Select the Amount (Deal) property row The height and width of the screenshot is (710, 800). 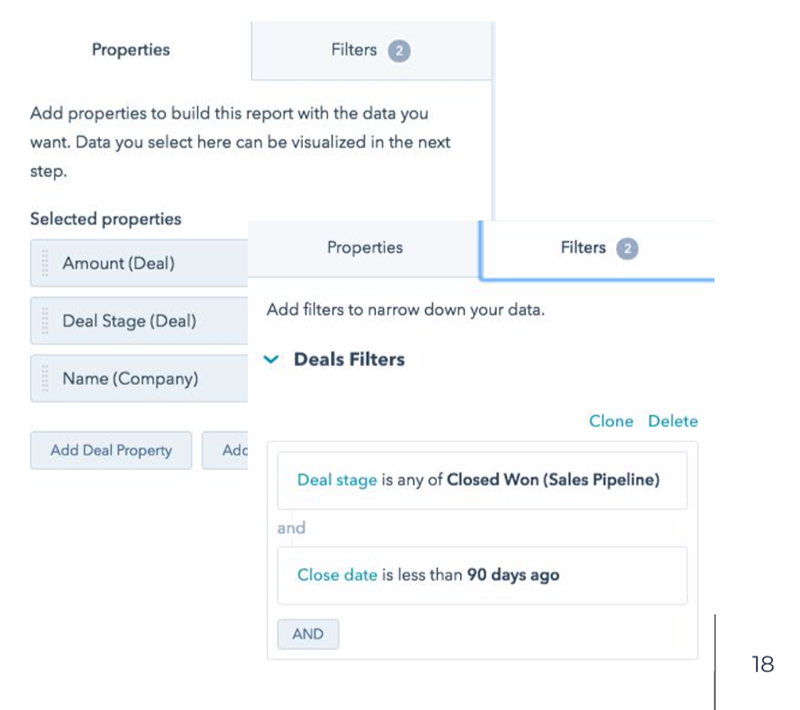pyautogui.click(x=120, y=262)
